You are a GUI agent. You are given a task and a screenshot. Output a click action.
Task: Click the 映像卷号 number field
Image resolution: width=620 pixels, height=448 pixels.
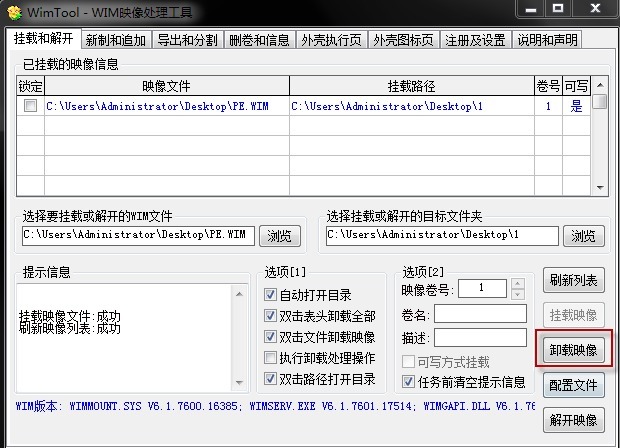tap(482, 288)
